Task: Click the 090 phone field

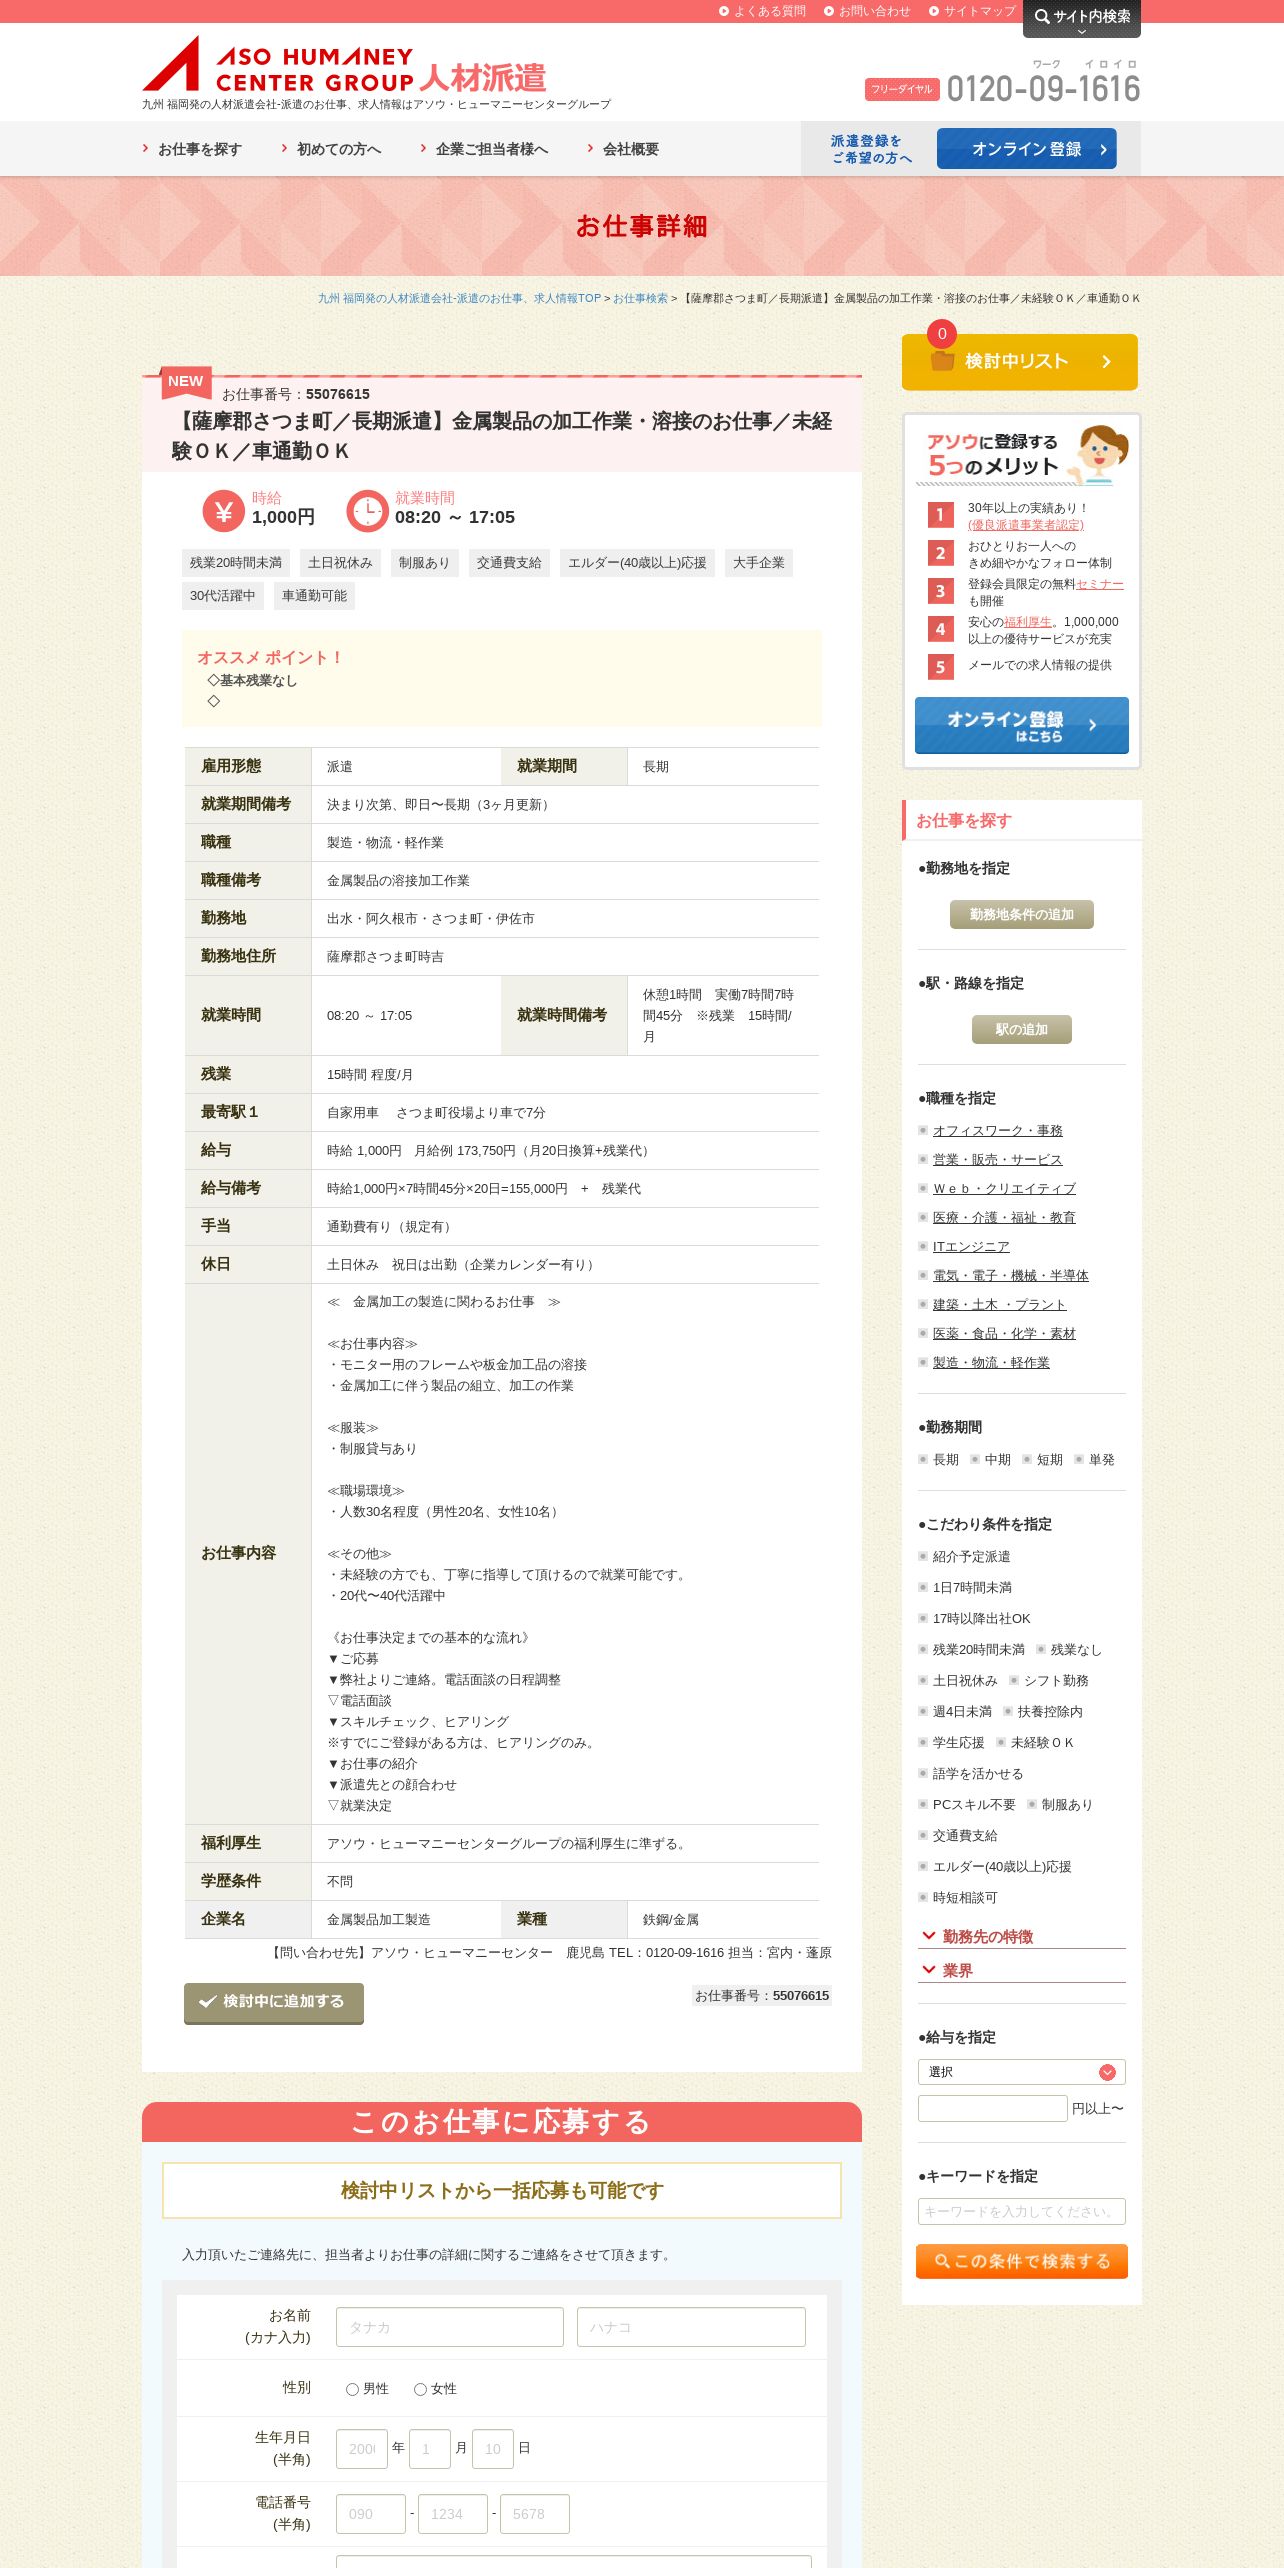Action: click(x=371, y=2514)
